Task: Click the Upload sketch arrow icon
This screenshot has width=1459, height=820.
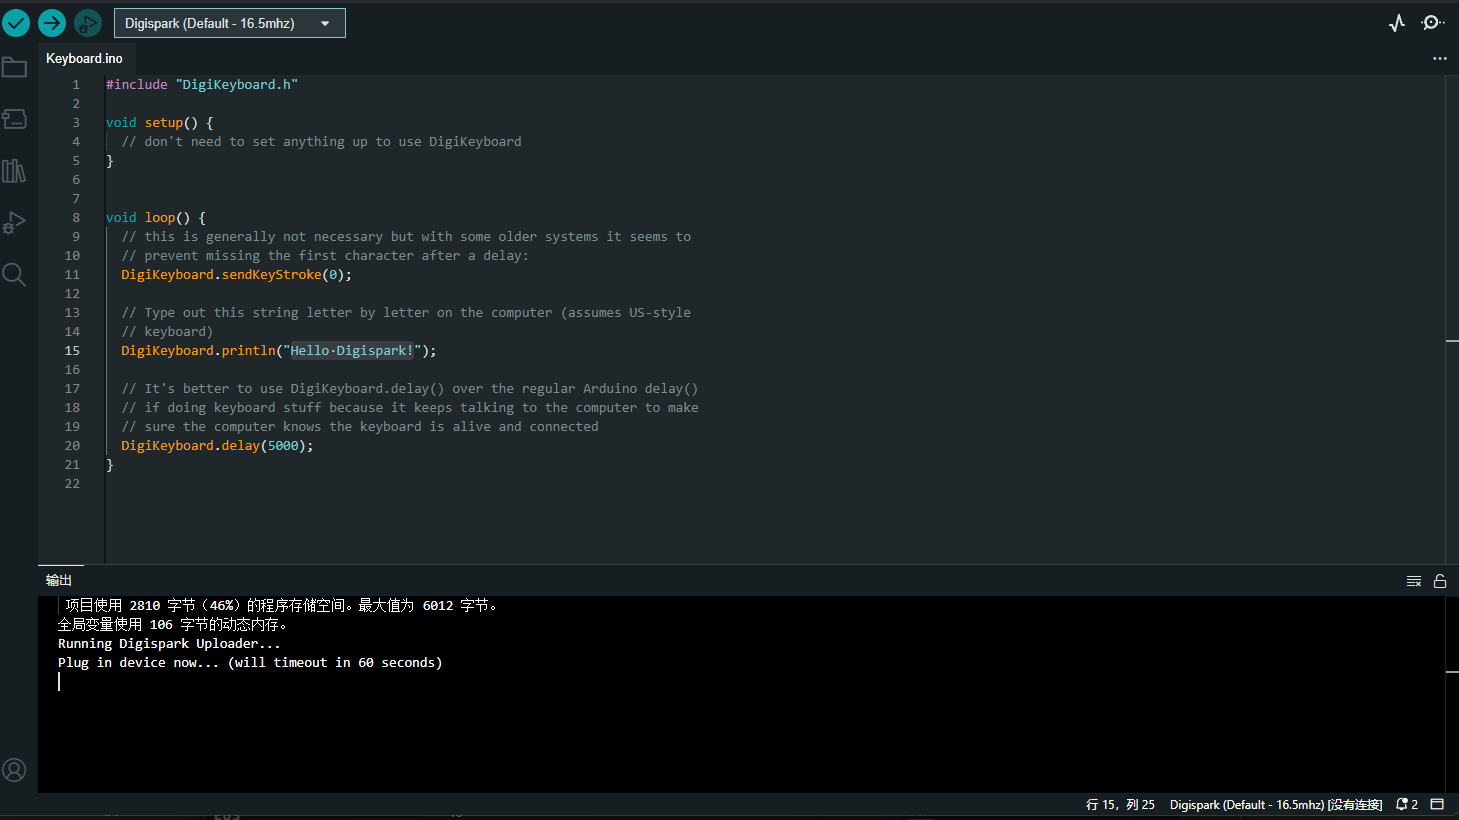Action: (x=51, y=22)
